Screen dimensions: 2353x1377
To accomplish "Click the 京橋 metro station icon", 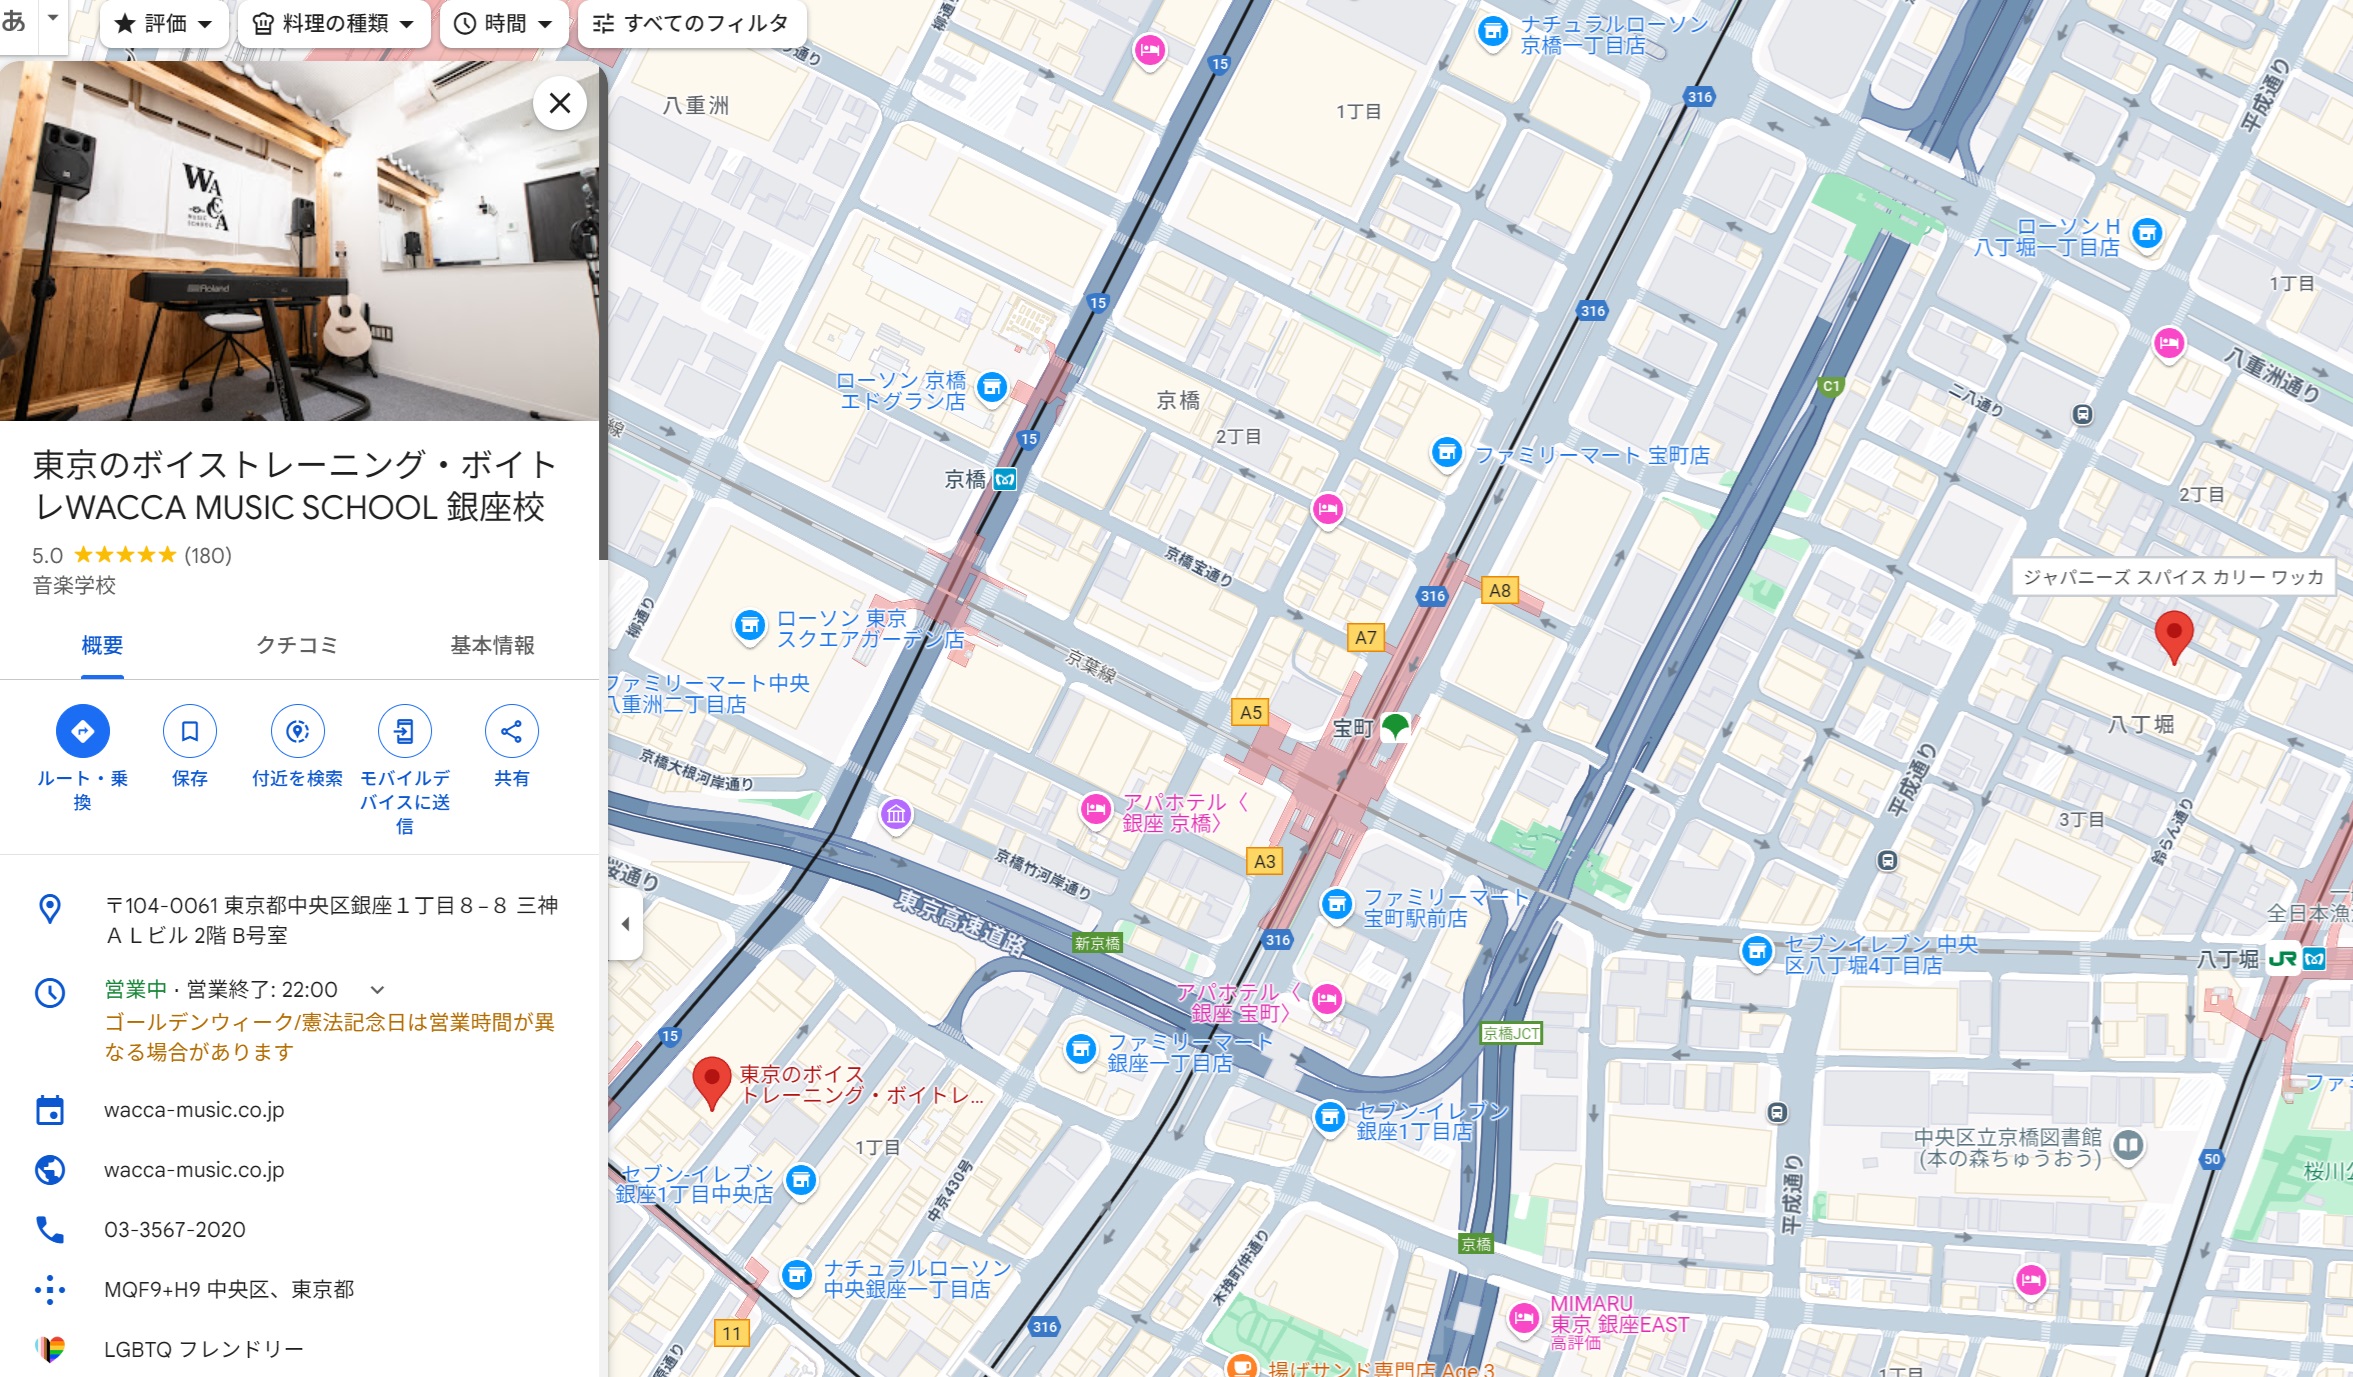I will click(1005, 480).
